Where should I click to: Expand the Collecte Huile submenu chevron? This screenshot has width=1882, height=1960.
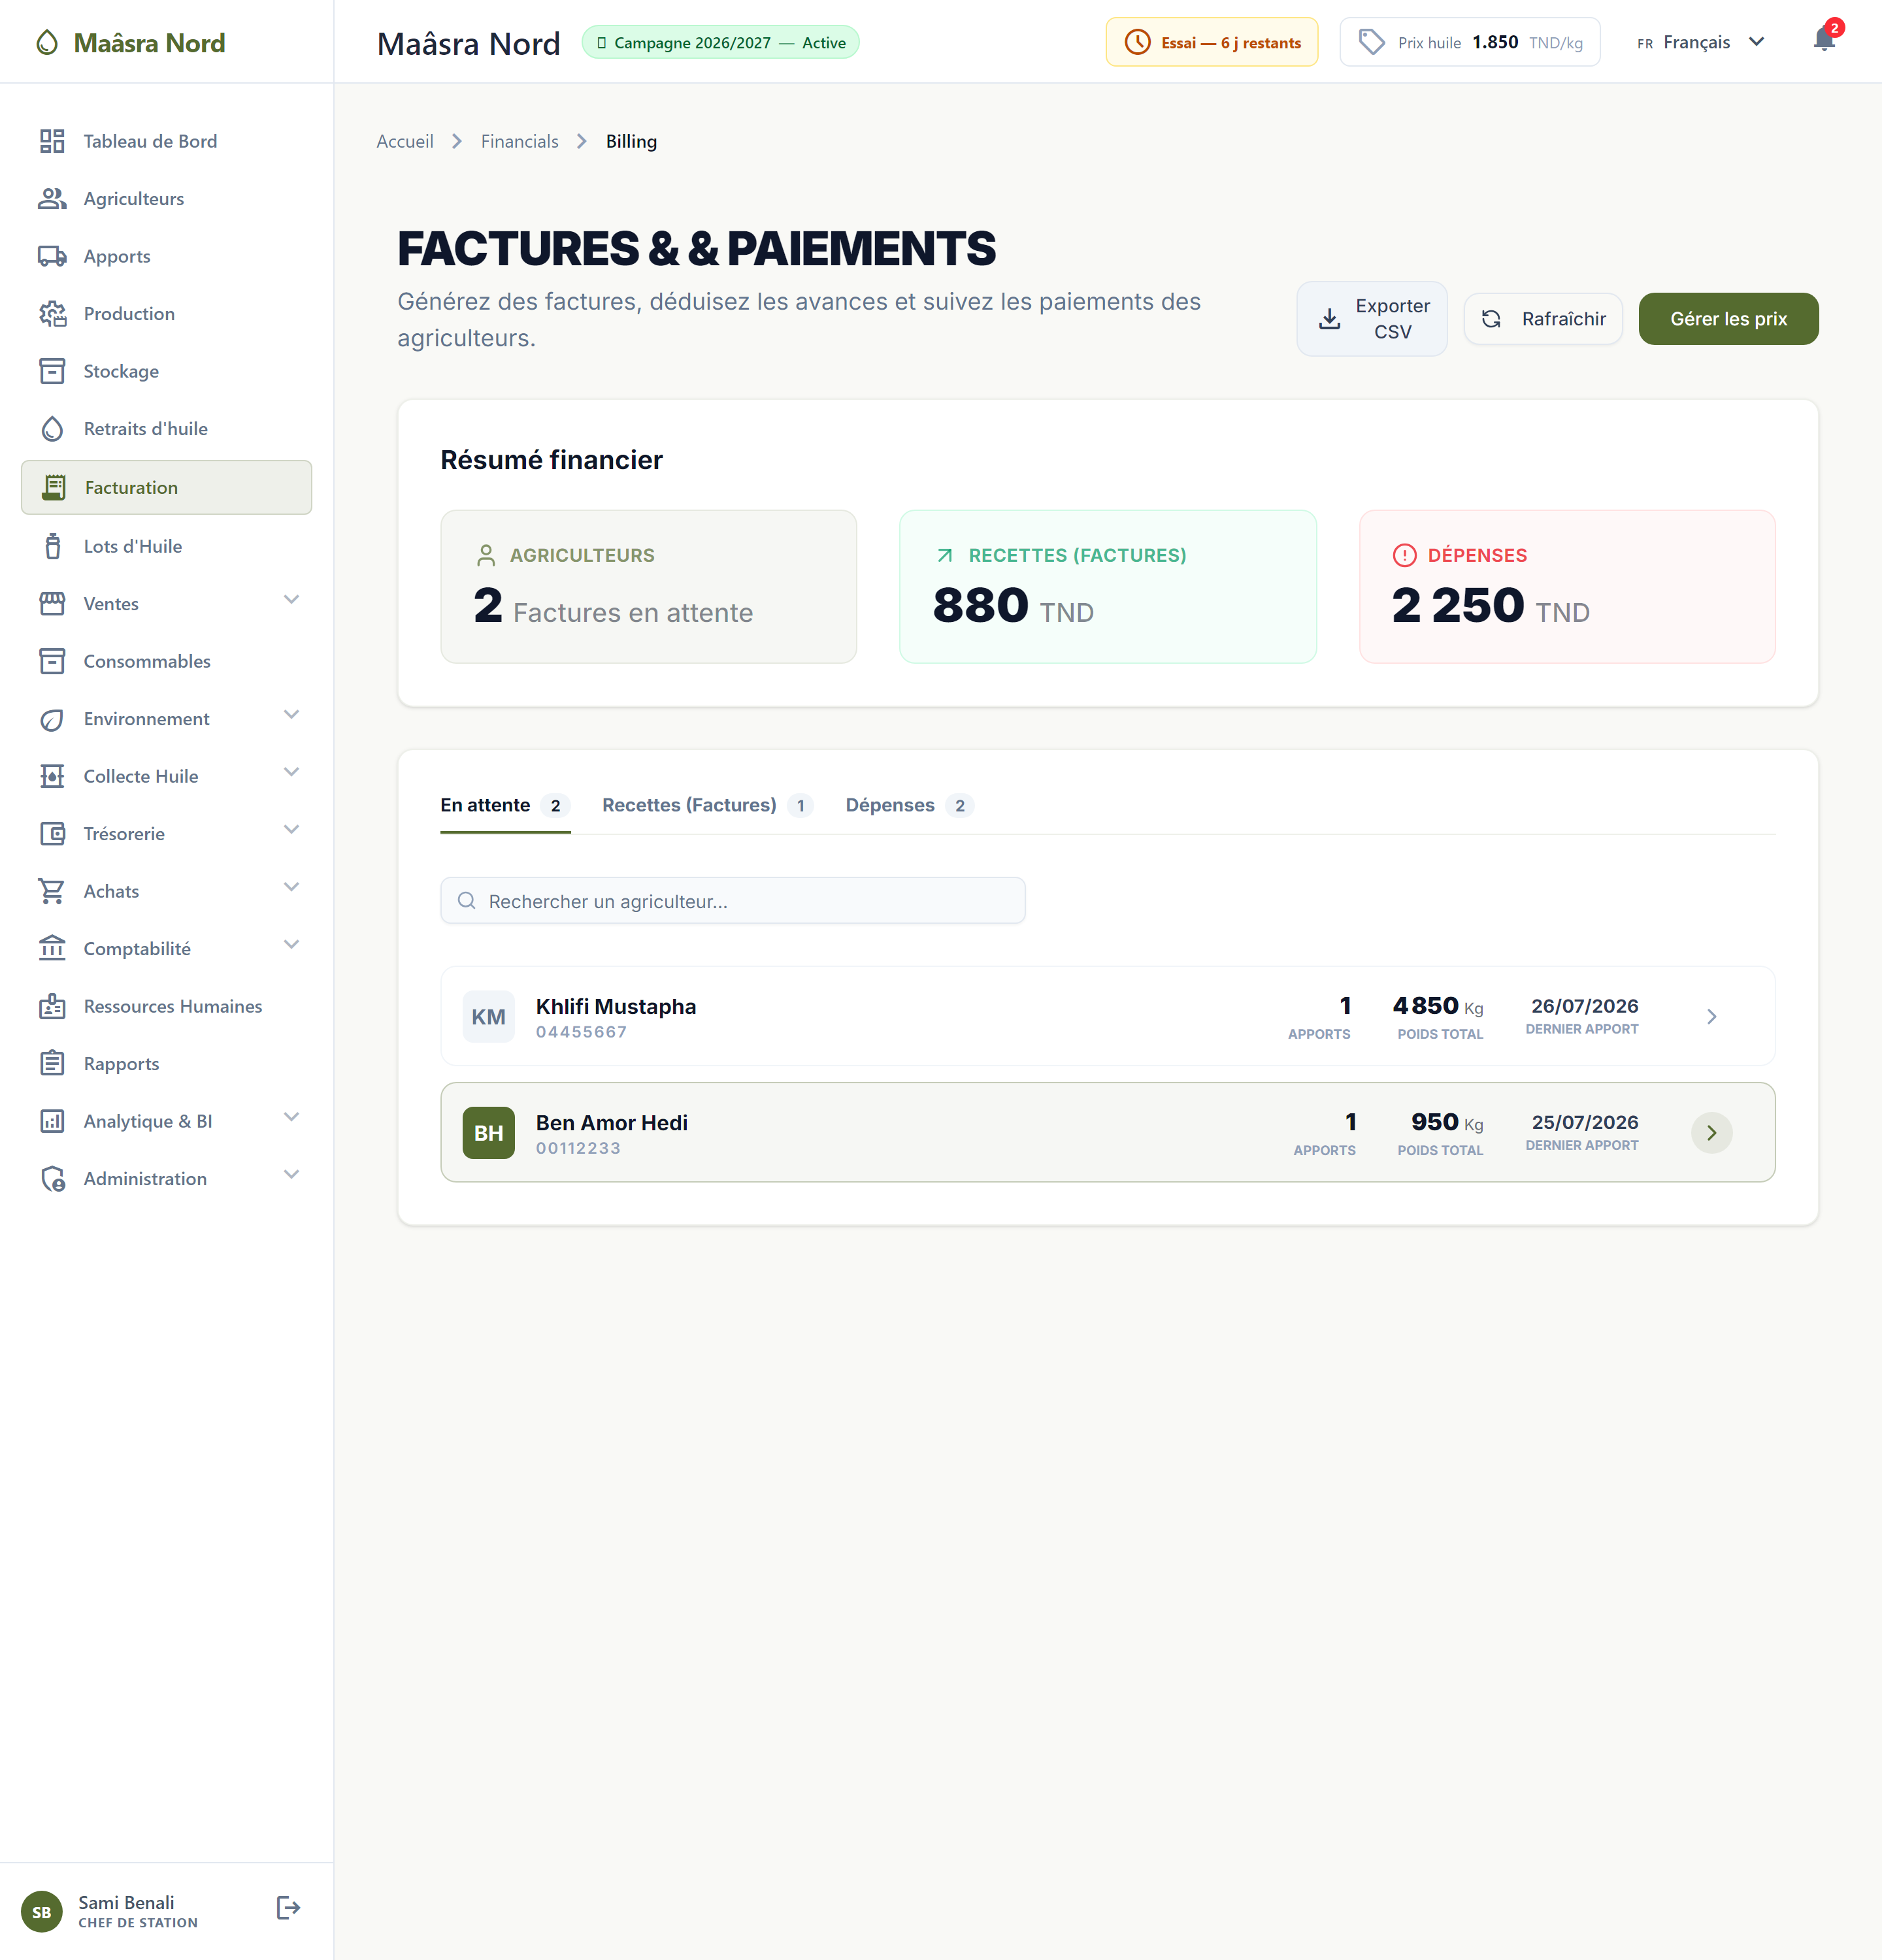[291, 772]
